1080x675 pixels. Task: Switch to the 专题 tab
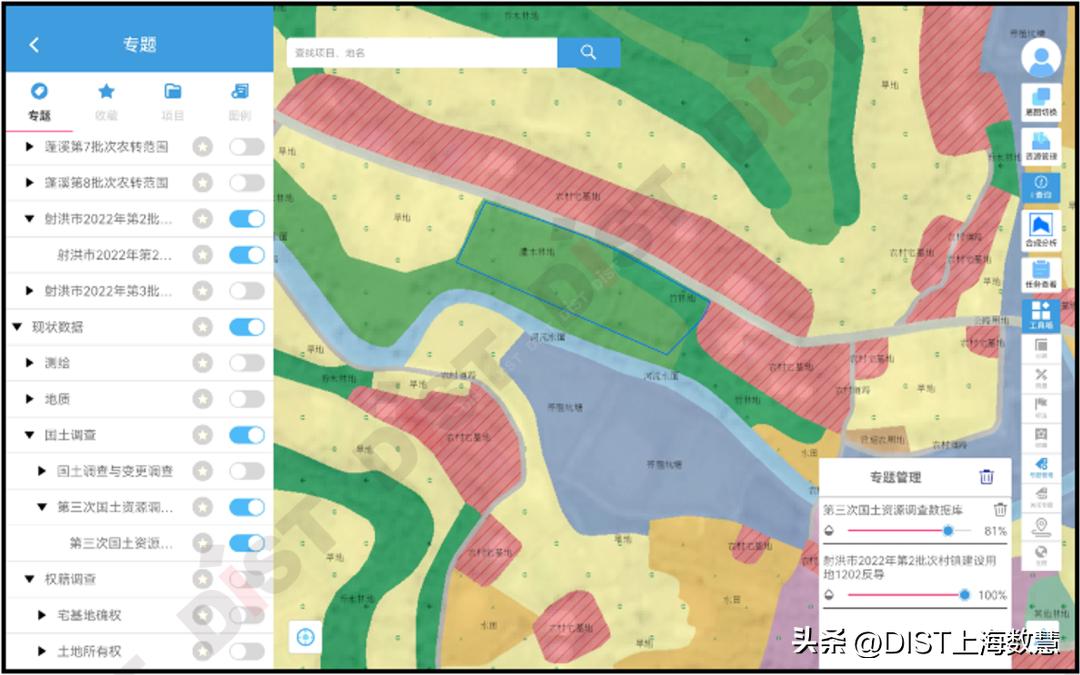point(39,101)
